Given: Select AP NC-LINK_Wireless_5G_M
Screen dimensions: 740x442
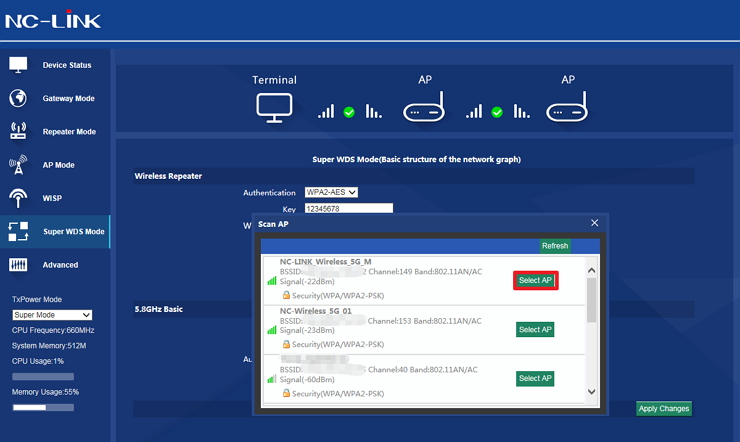Looking at the screenshot, I should (536, 280).
